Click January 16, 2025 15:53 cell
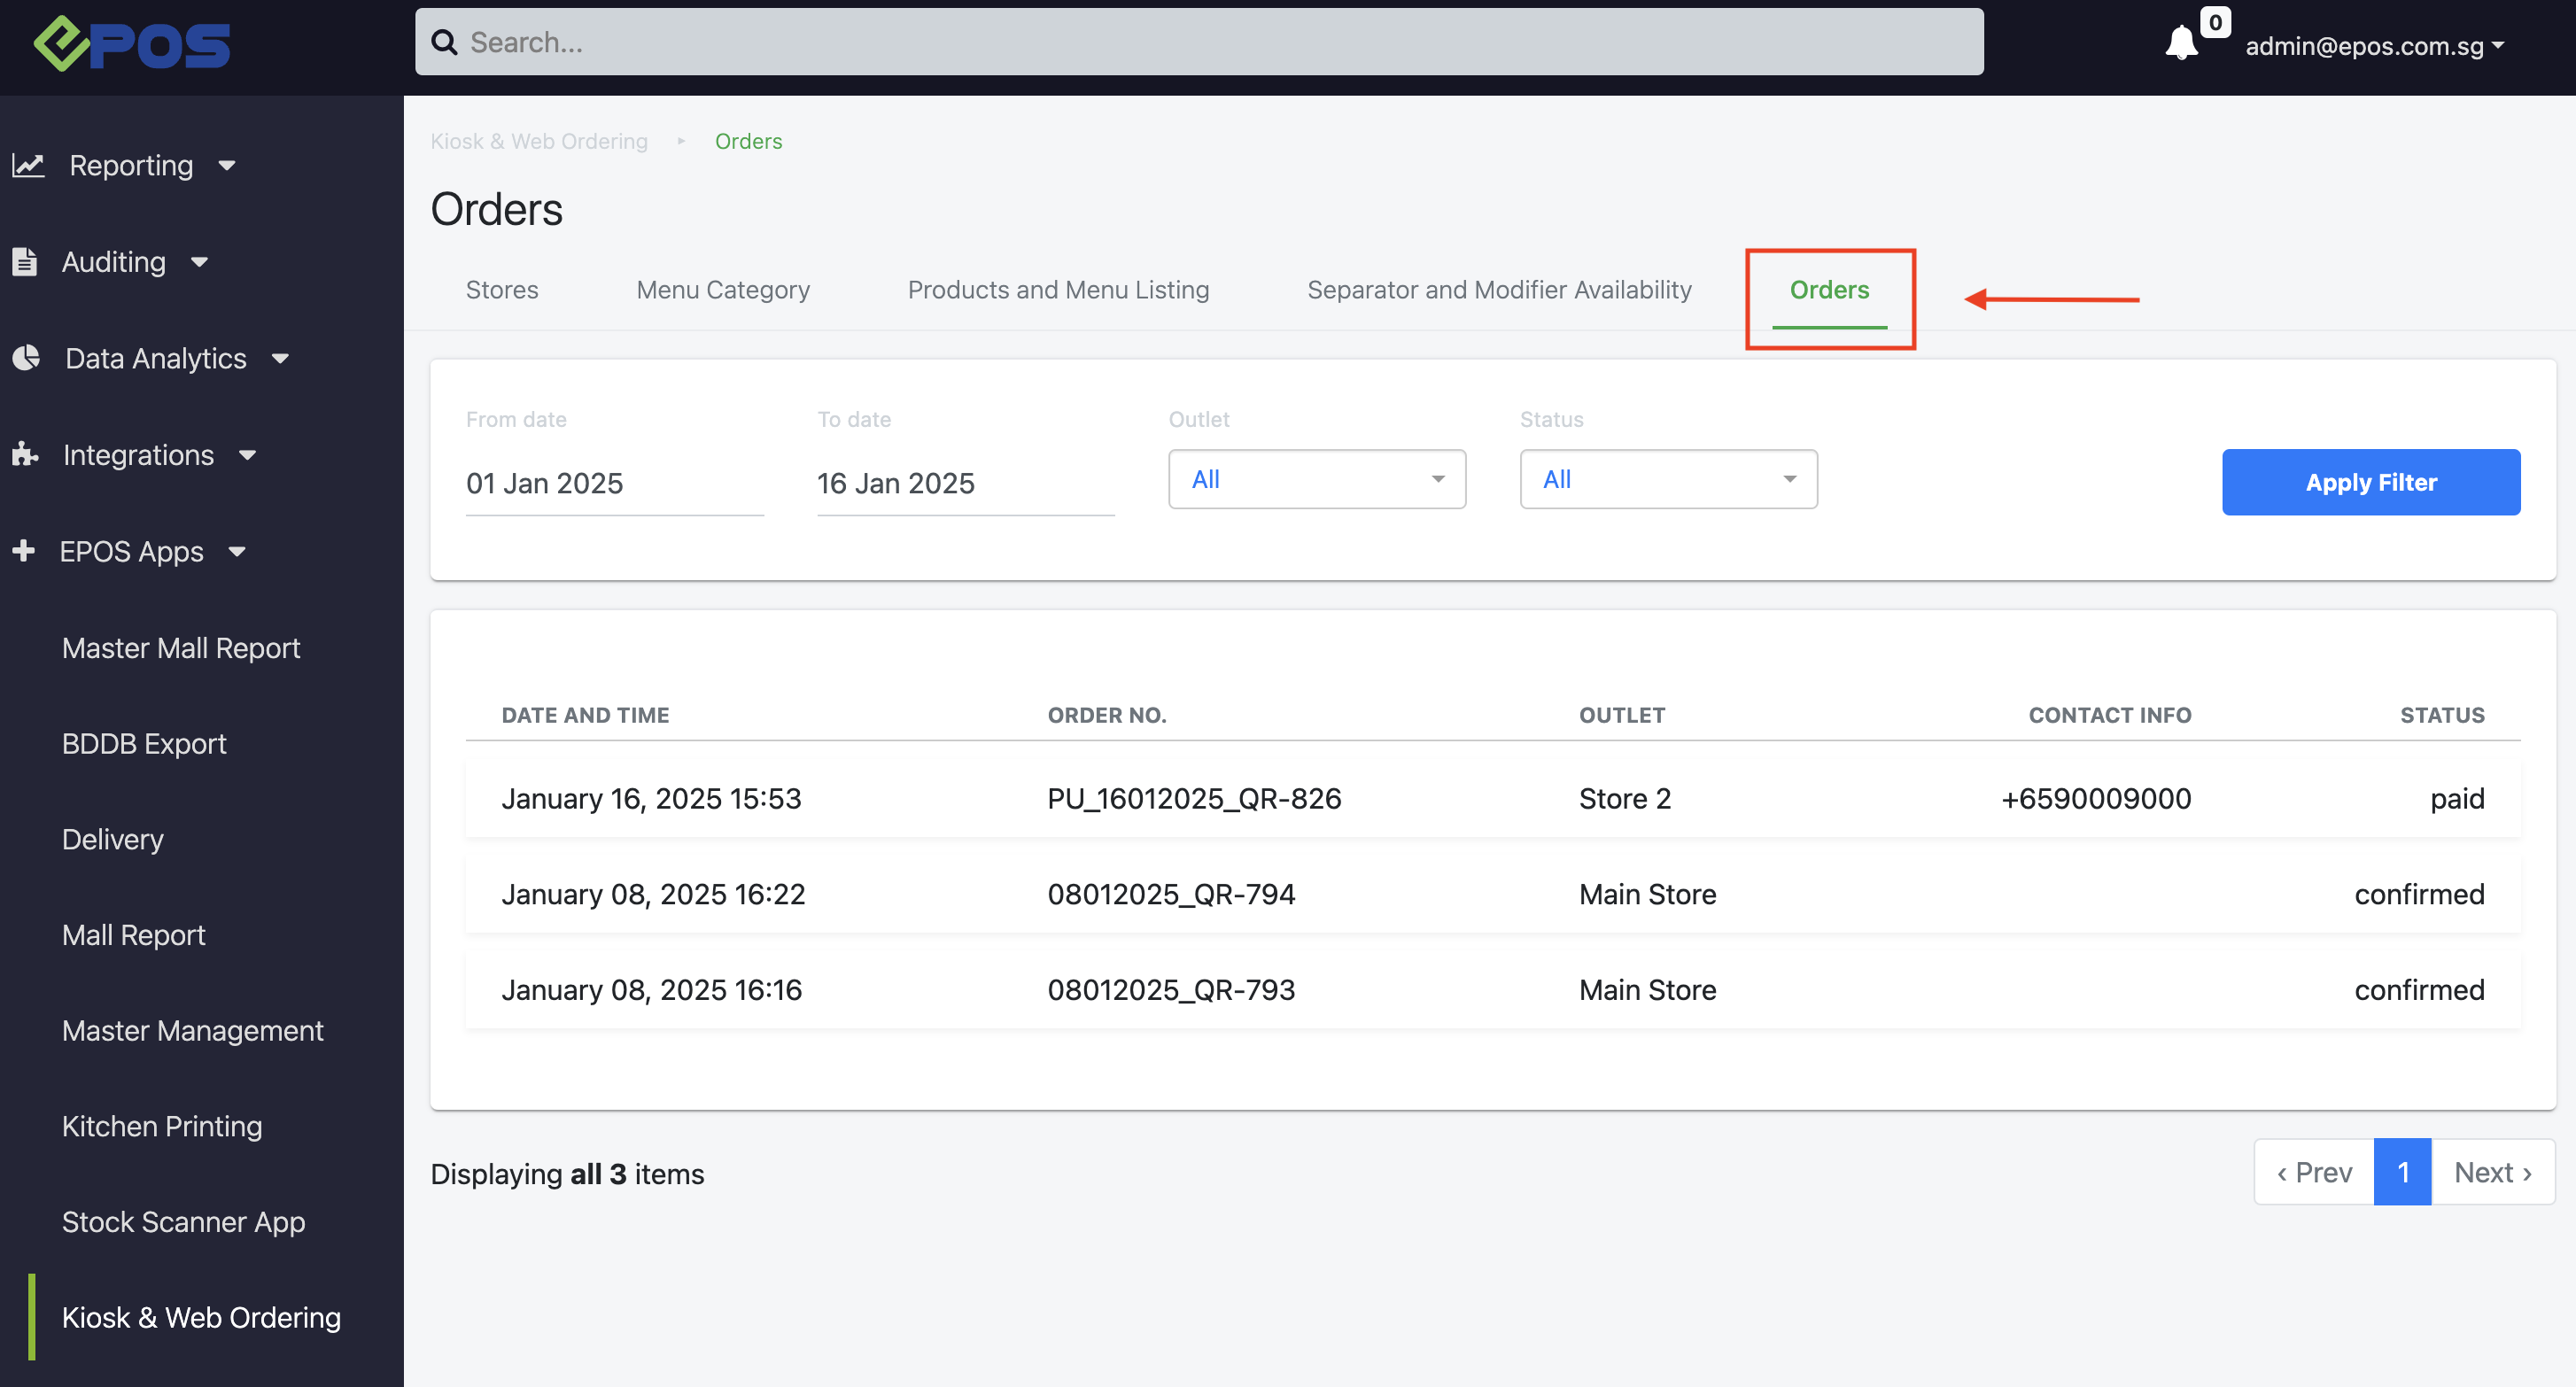 click(x=651, y=798)
